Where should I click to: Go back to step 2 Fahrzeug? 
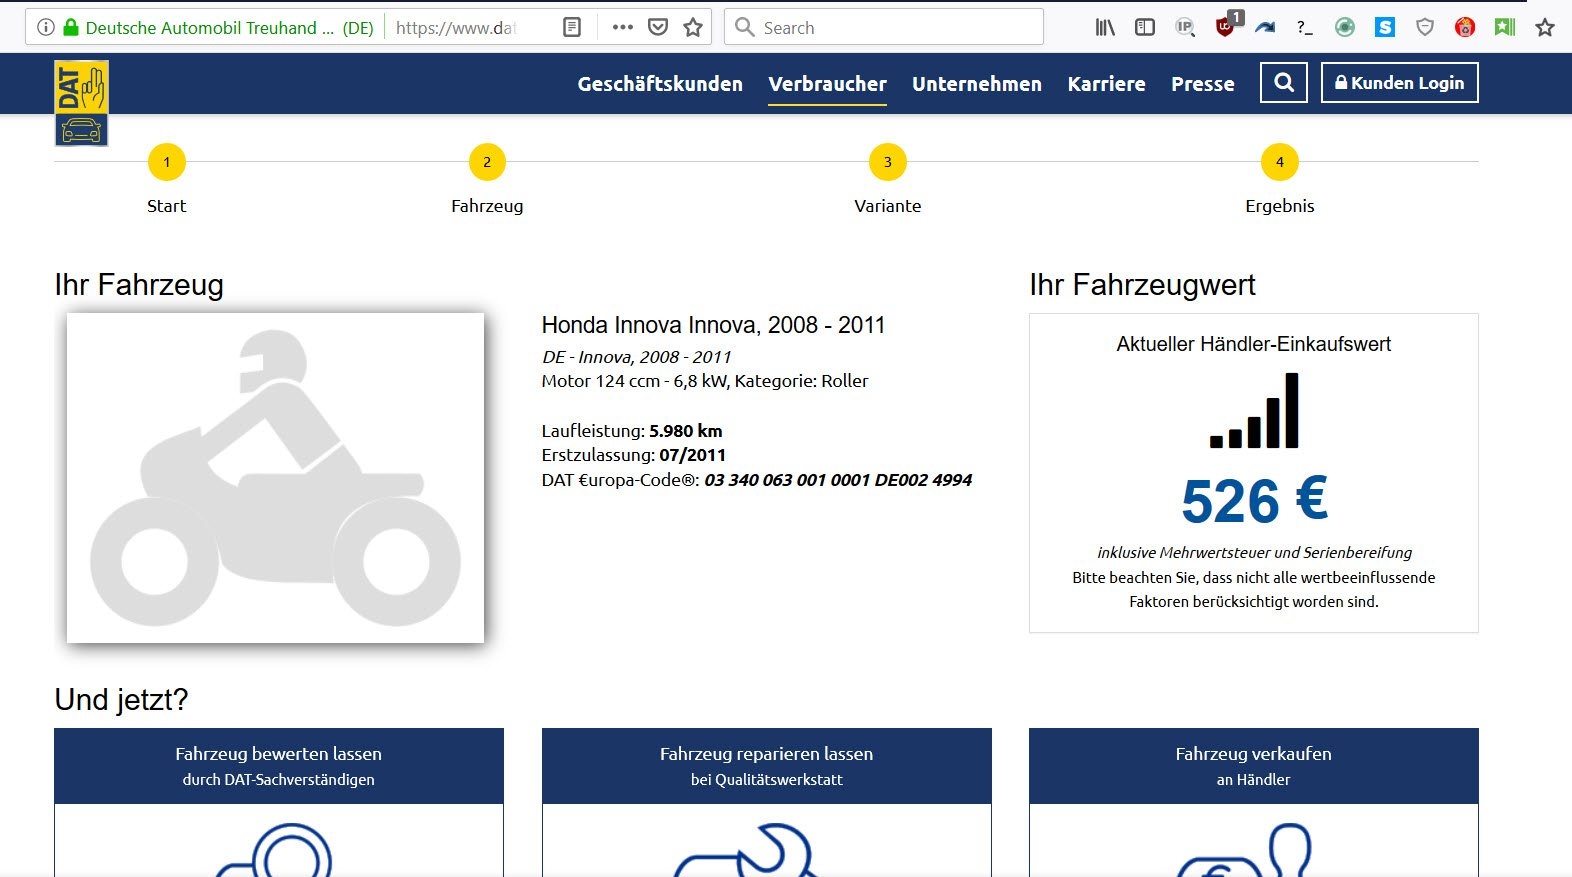(487, 162)
